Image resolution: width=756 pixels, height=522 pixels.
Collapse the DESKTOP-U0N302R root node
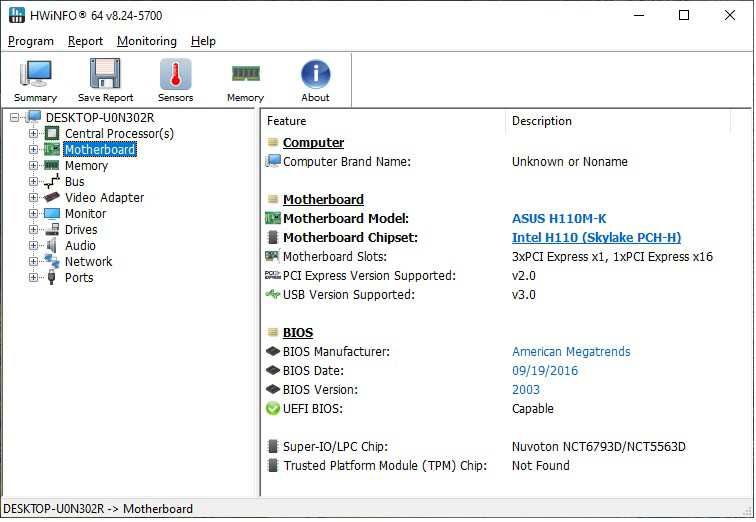15,117
